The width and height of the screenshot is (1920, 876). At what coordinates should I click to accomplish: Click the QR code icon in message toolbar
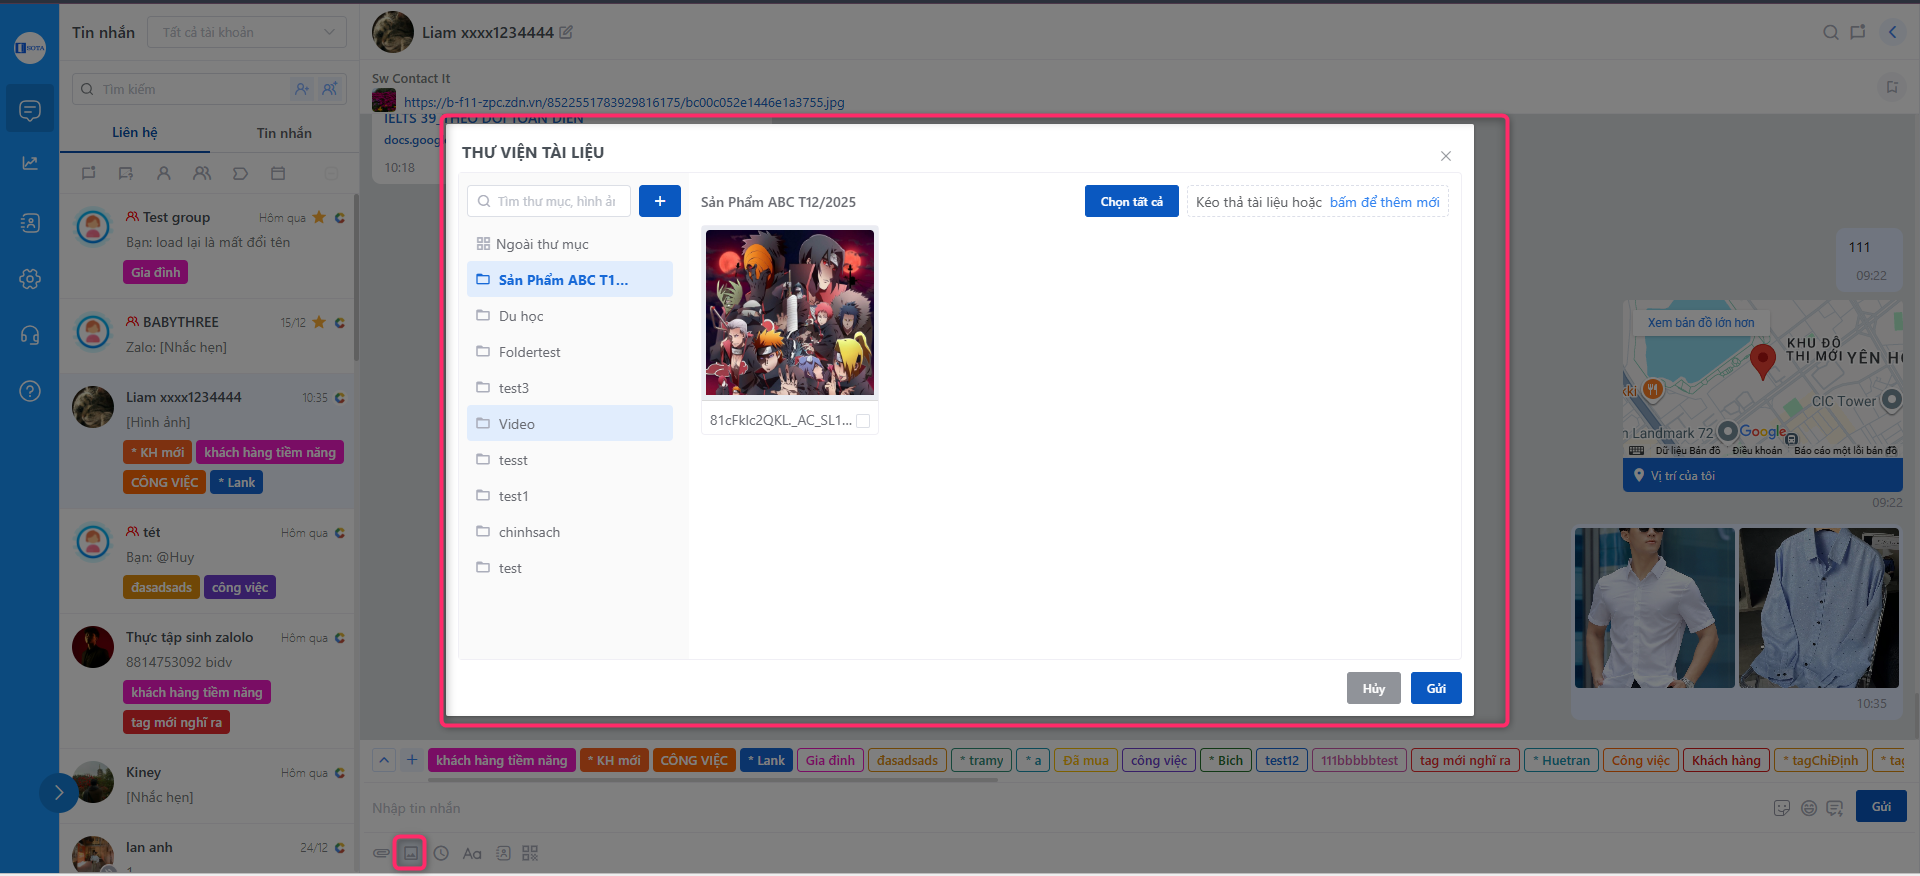(x=530, y=853)
